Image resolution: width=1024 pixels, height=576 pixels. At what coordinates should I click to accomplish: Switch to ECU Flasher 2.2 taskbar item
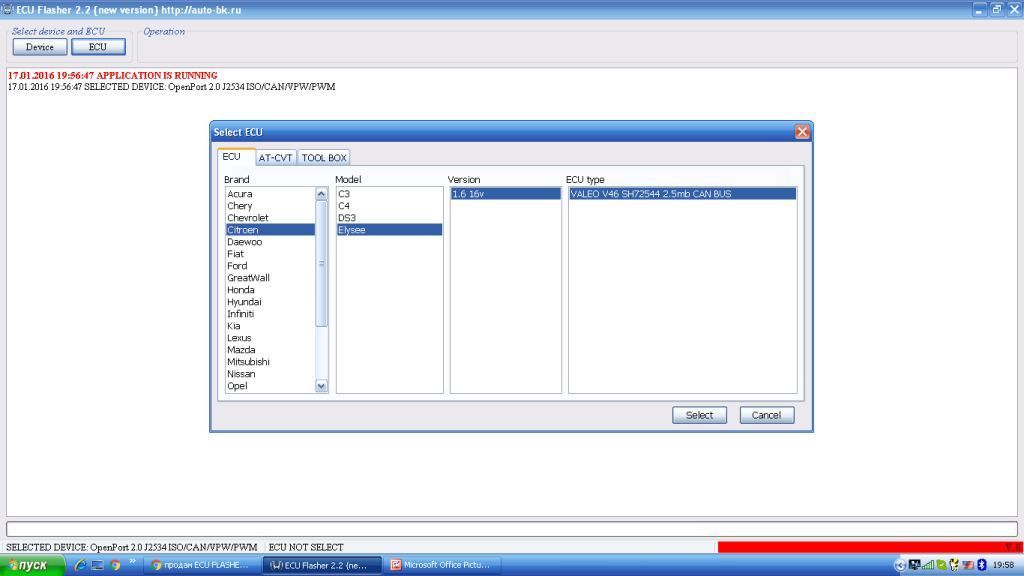(x=320, y=565)
